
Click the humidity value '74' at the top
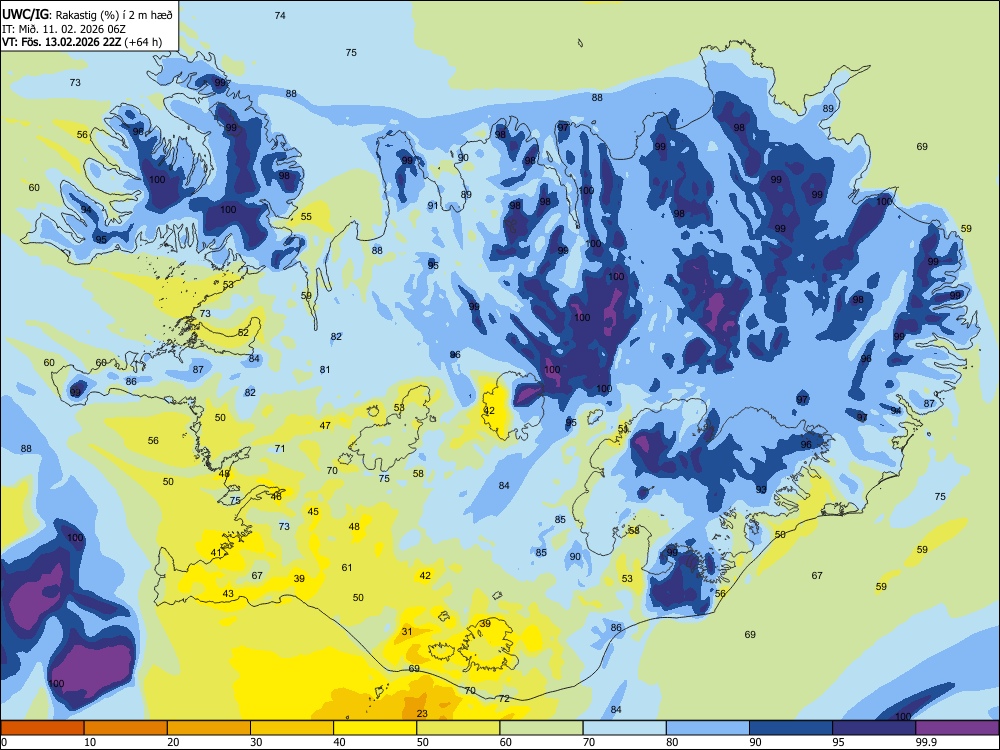point(280,15)
